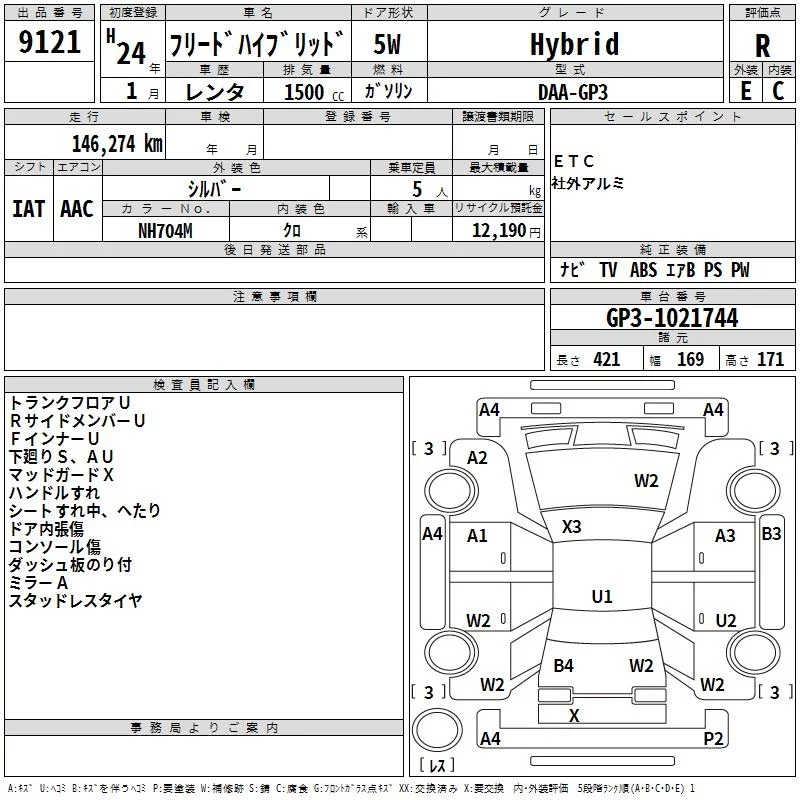The height and width of the screenshot is (800, 800).
Task: Click the spare tire circle icon
Action: (437, 731)
